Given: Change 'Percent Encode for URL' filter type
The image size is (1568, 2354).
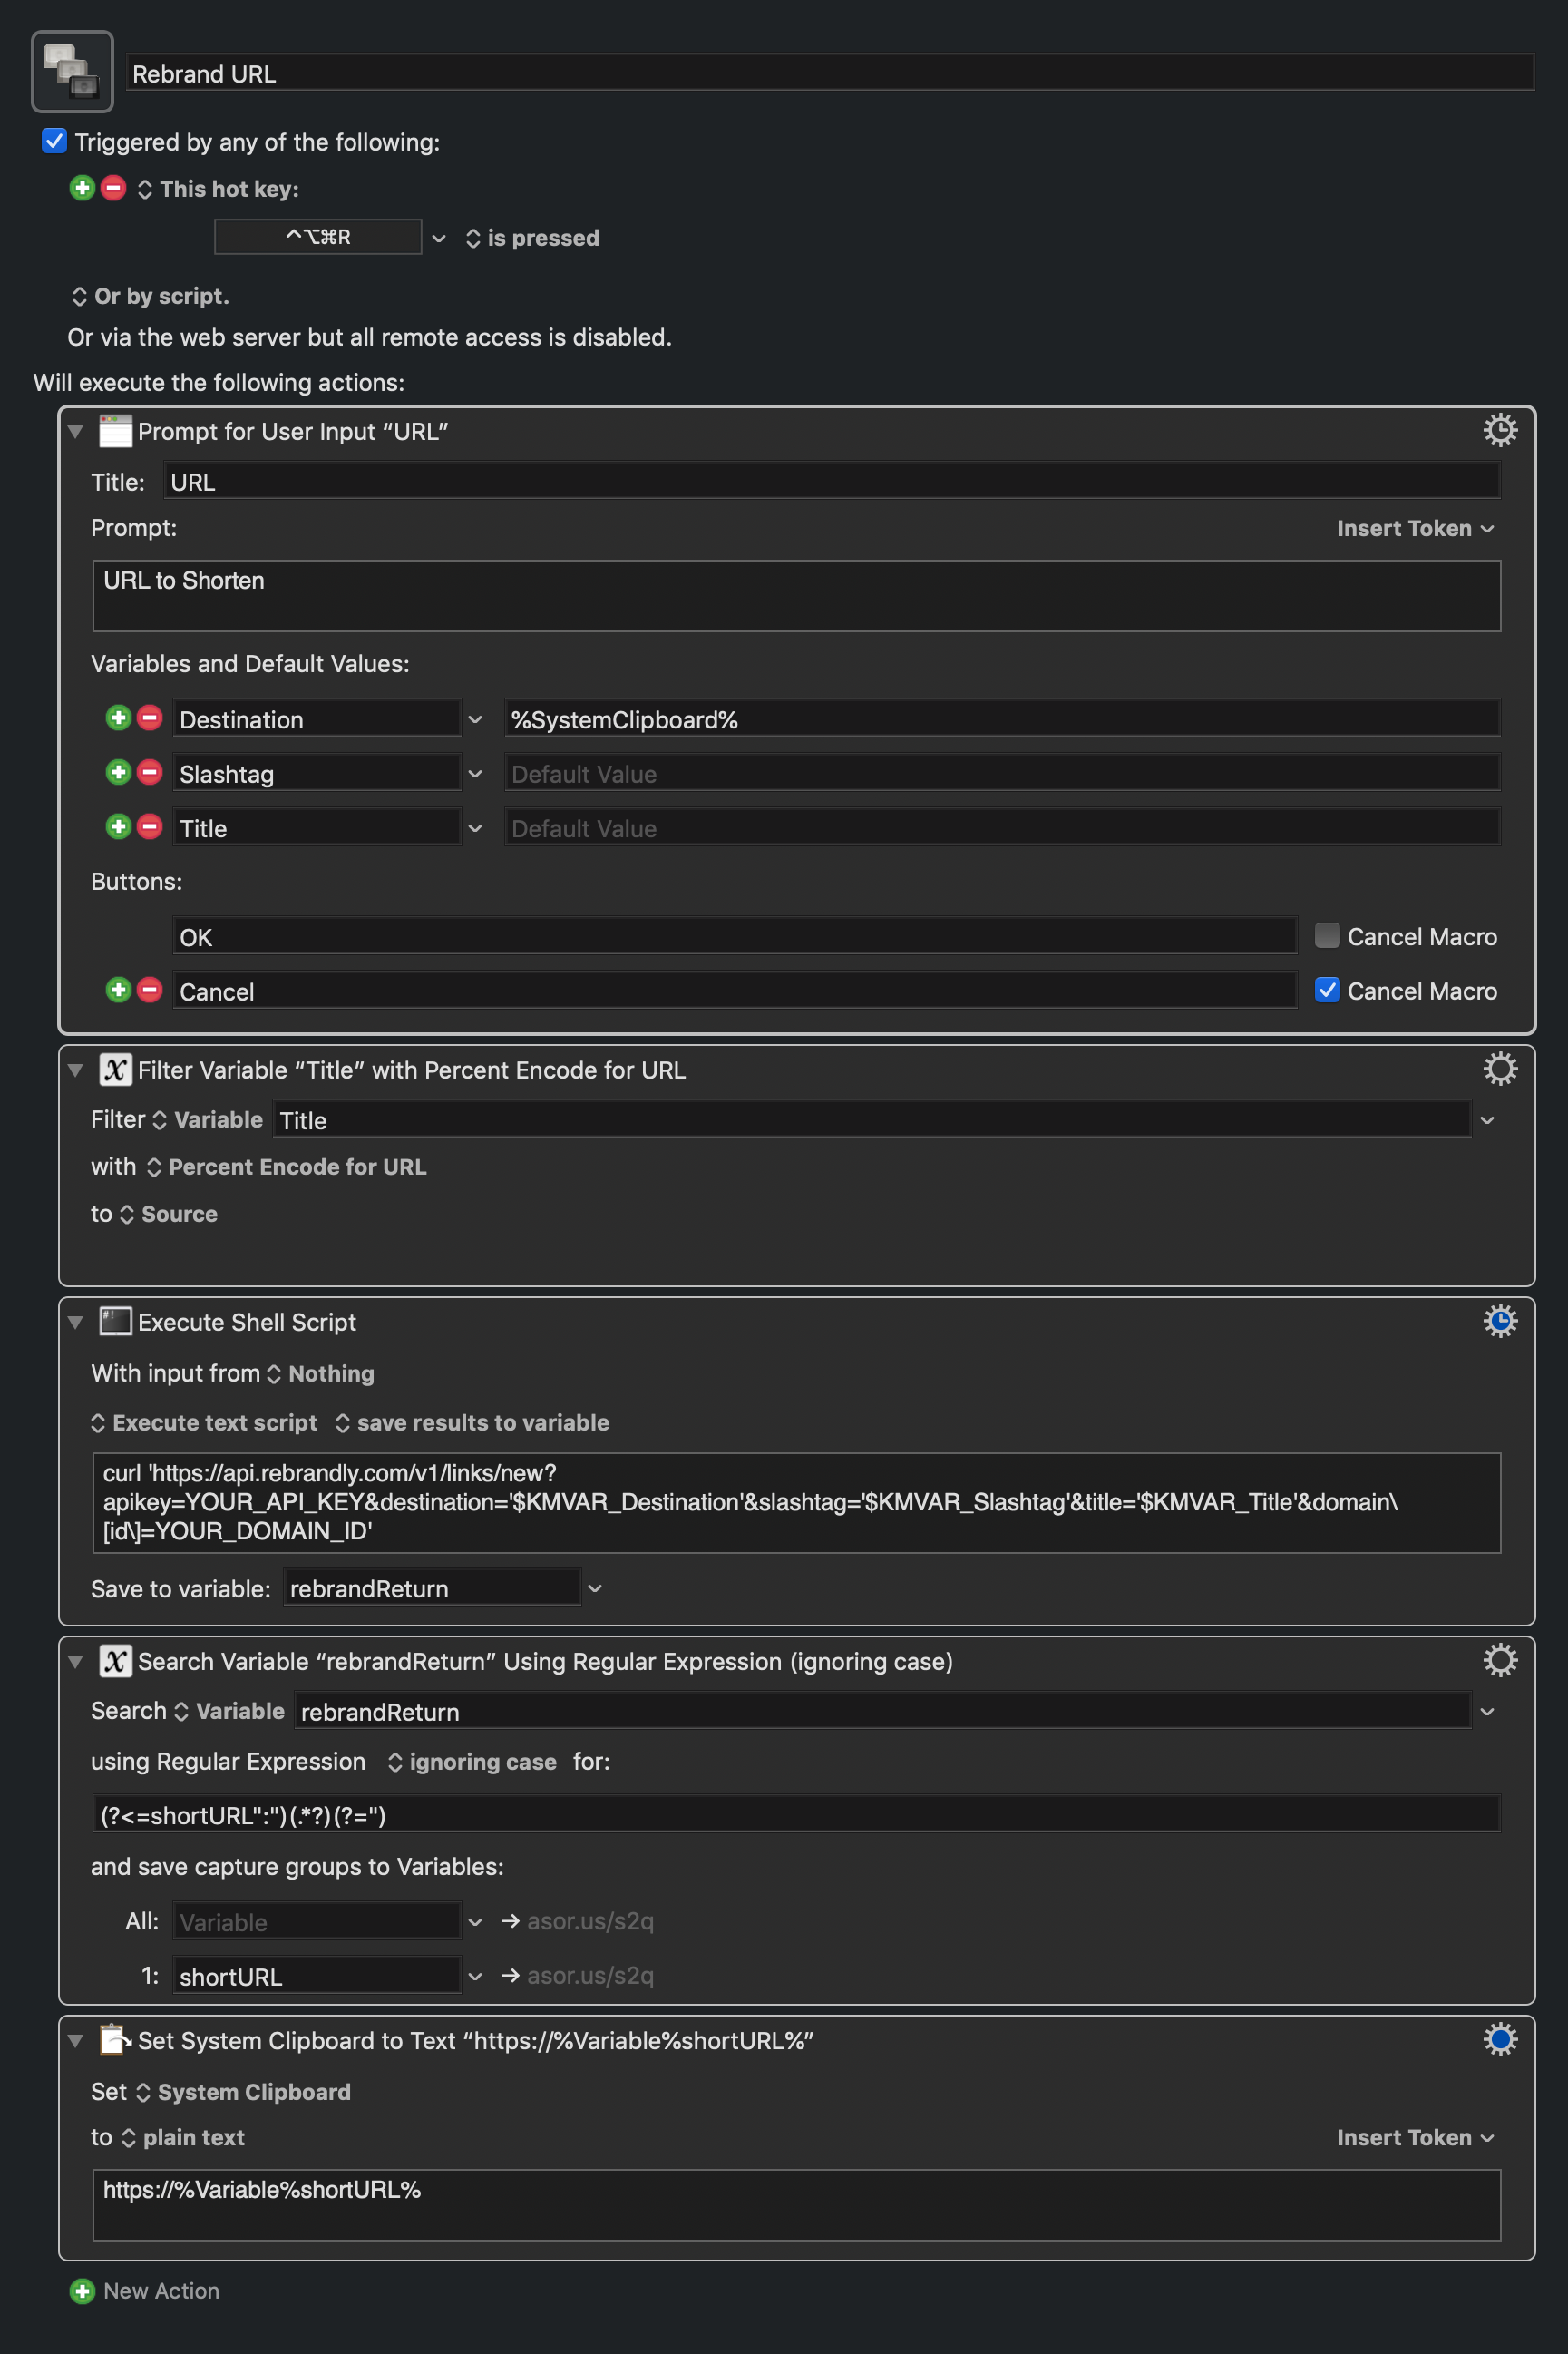Looking at the screenshot, I should [286, 1167].
